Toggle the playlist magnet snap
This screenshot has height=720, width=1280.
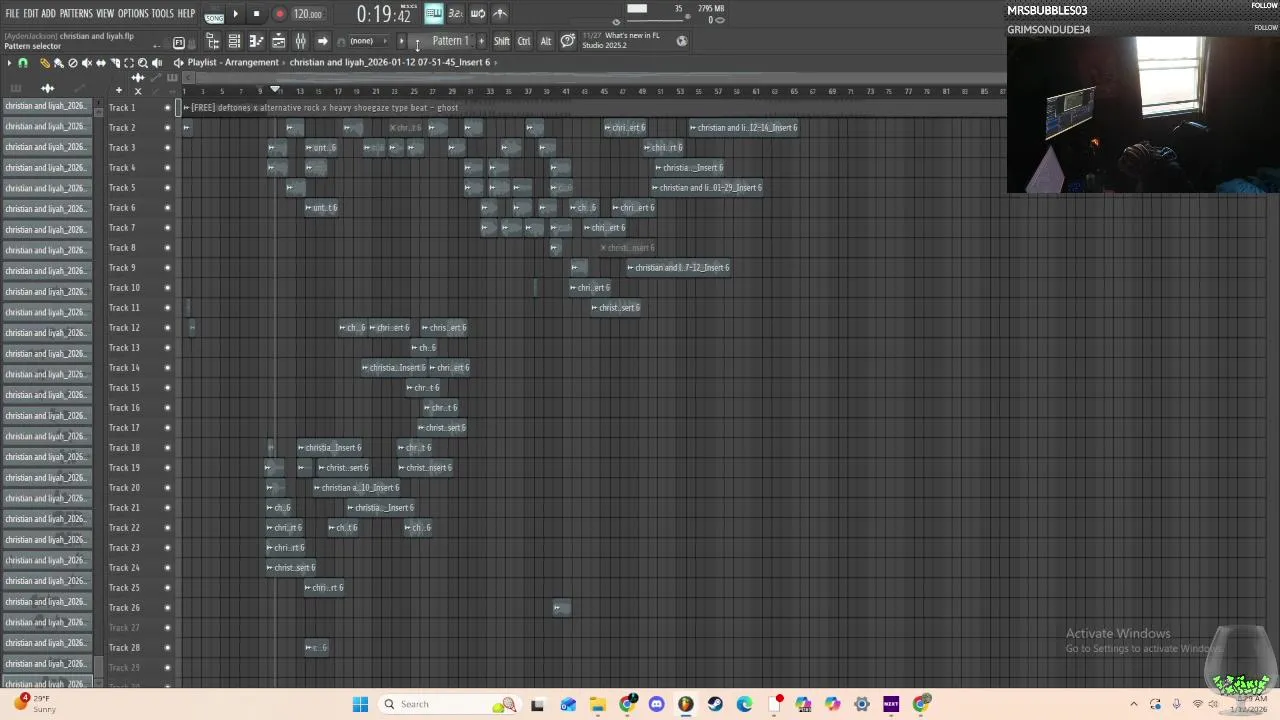click(x=22, y=63)
